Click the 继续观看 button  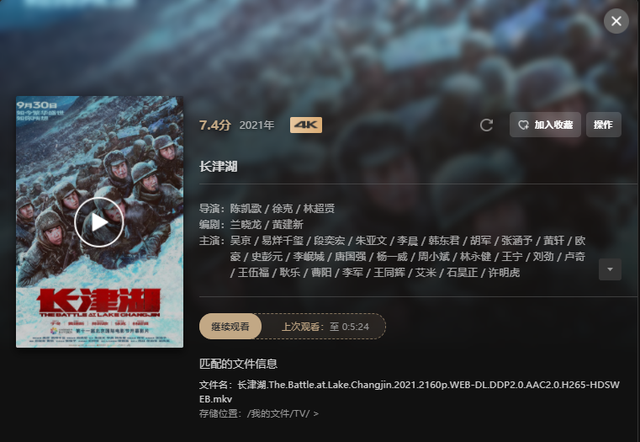coord(230,326)
